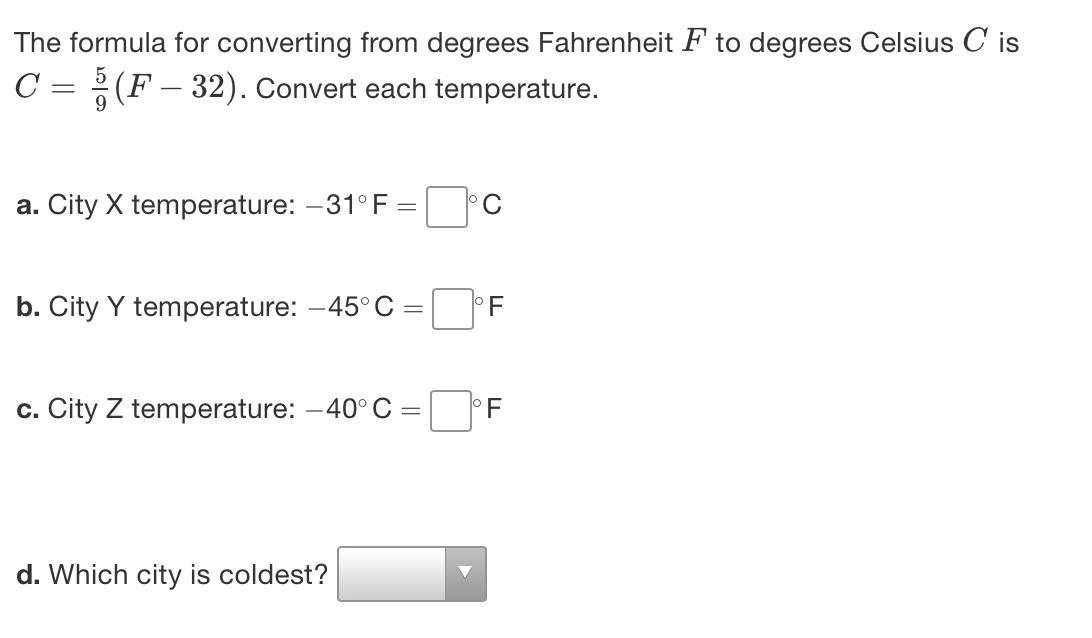This screenshot has height=638, width=1092.
Task: Click the formula C = 5/9(F − 32)
Action: [129, 89]
